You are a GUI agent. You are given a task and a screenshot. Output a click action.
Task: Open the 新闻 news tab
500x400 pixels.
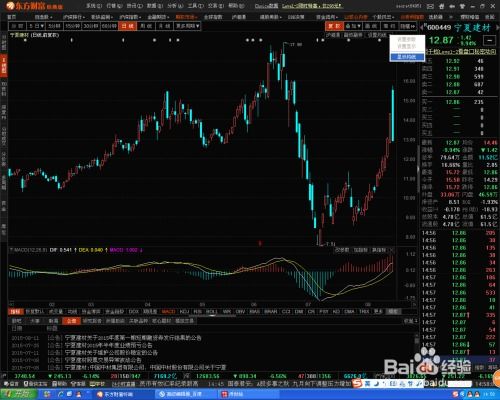pyautogui.click(x=53, y=321)
